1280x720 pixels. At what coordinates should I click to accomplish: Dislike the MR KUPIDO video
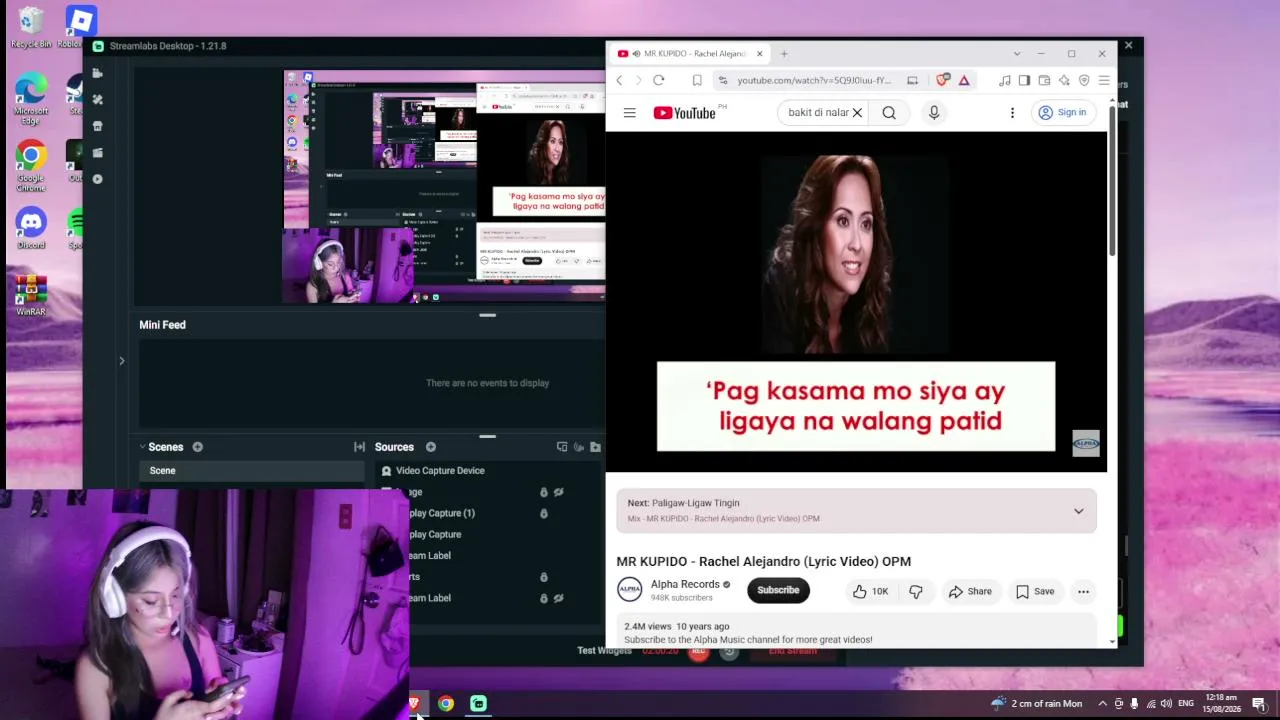coord(916,592)
